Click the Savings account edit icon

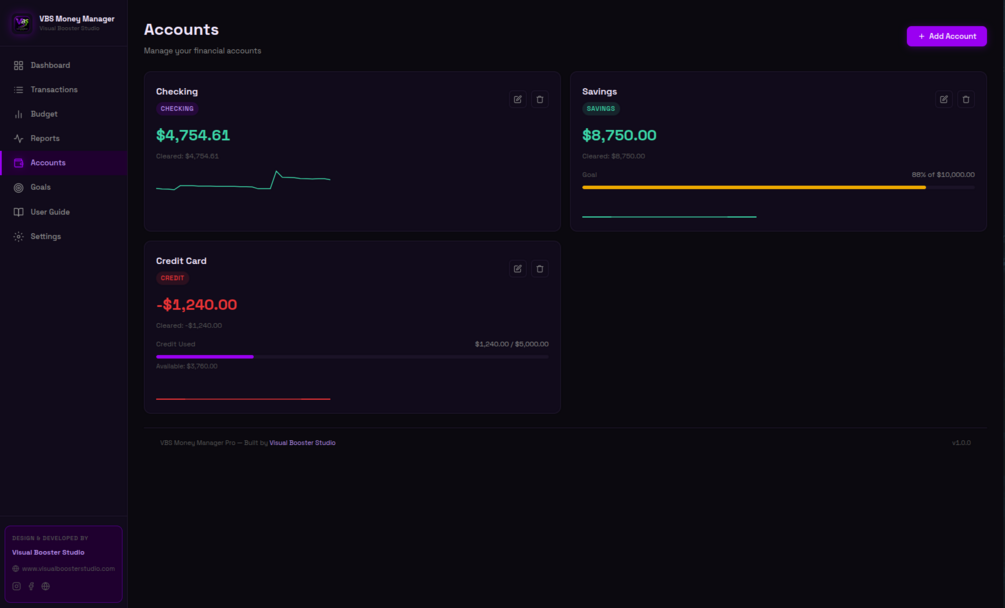943,99
